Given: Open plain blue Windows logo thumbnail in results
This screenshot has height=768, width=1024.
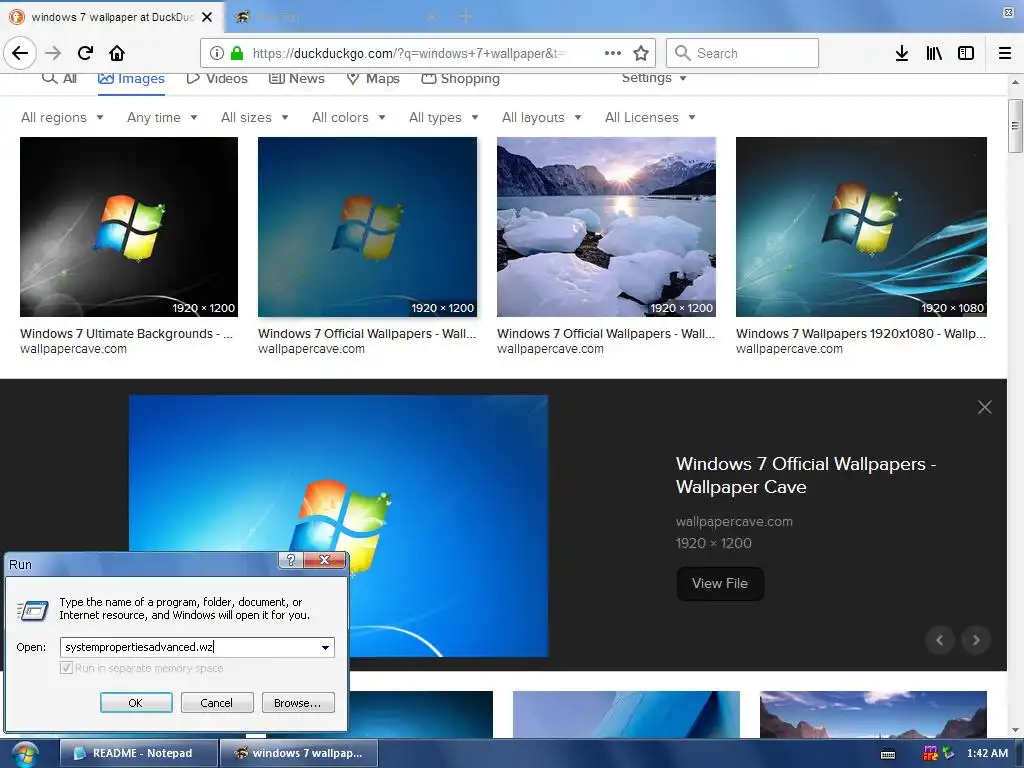Looking at the screenshot, I should pyautogui.click(x=367, y=227).
